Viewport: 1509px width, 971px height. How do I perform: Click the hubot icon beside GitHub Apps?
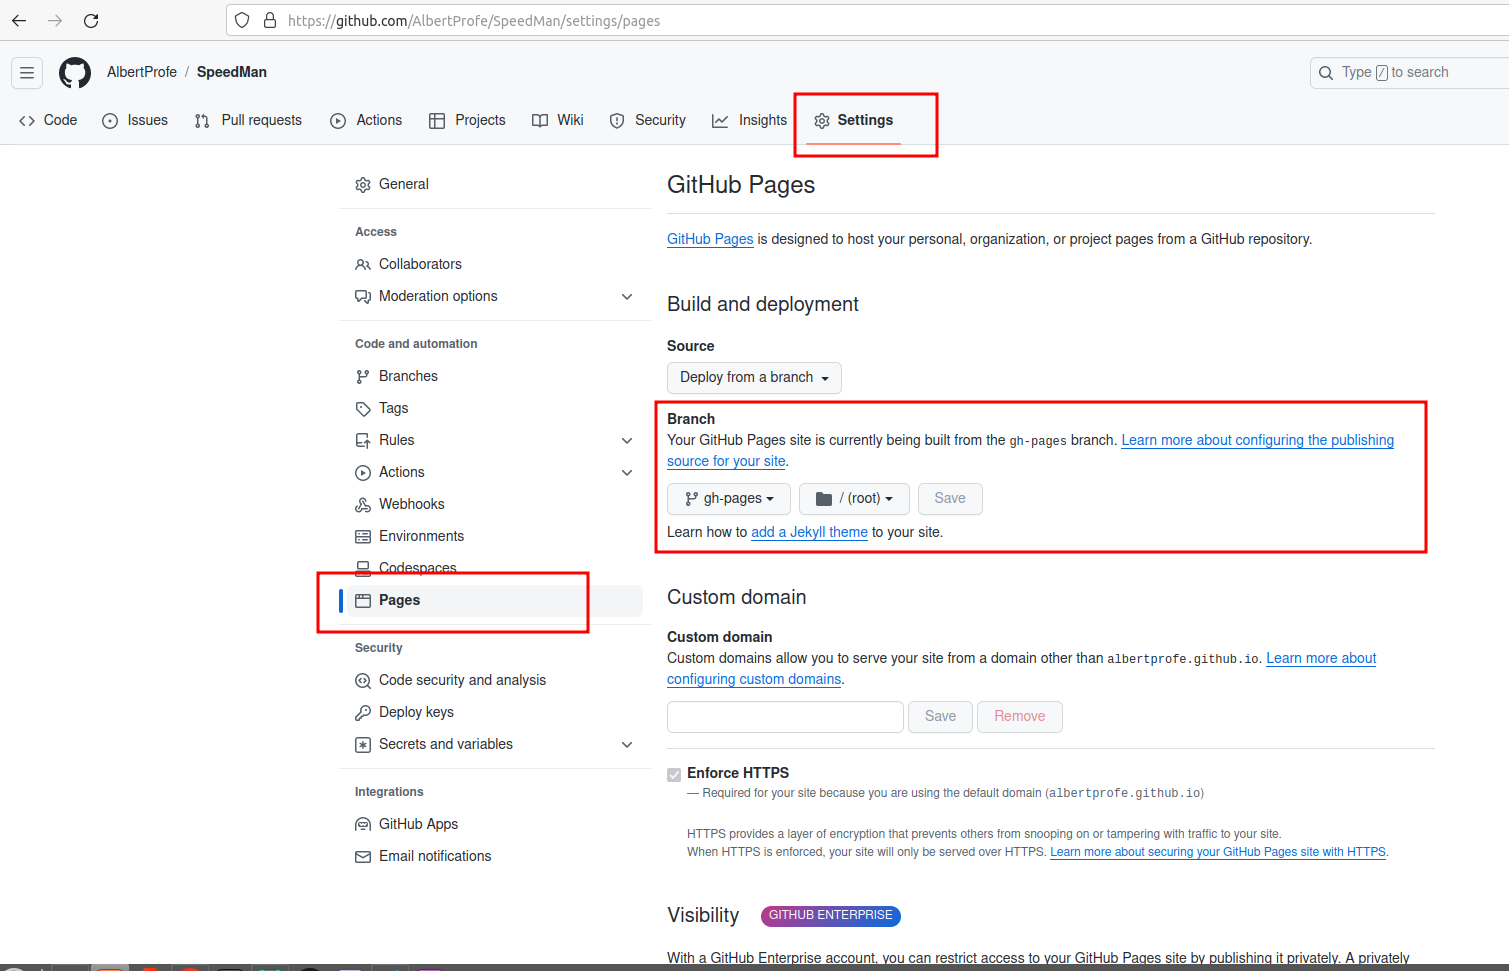pyautogui.click(x=363, y=825)
